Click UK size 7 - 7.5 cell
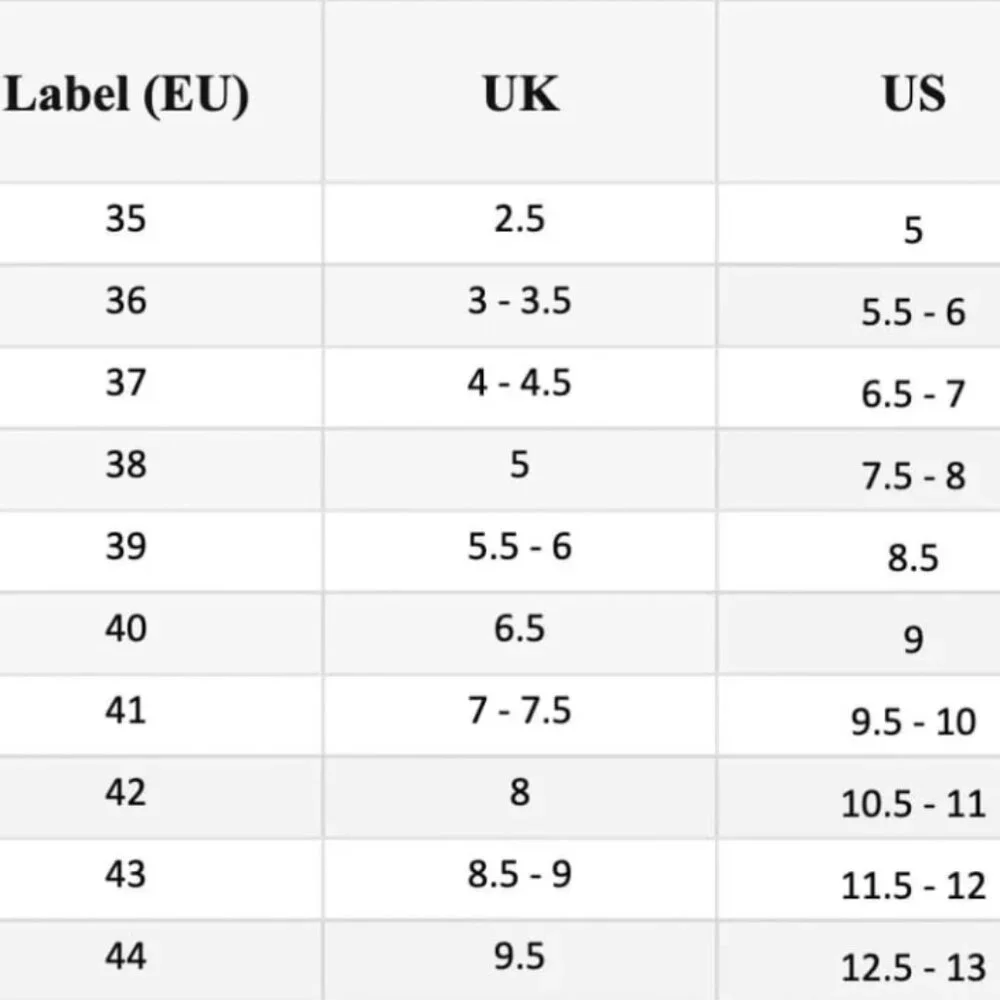This screenshot has height=1000, width=1000. pos(520,716)
